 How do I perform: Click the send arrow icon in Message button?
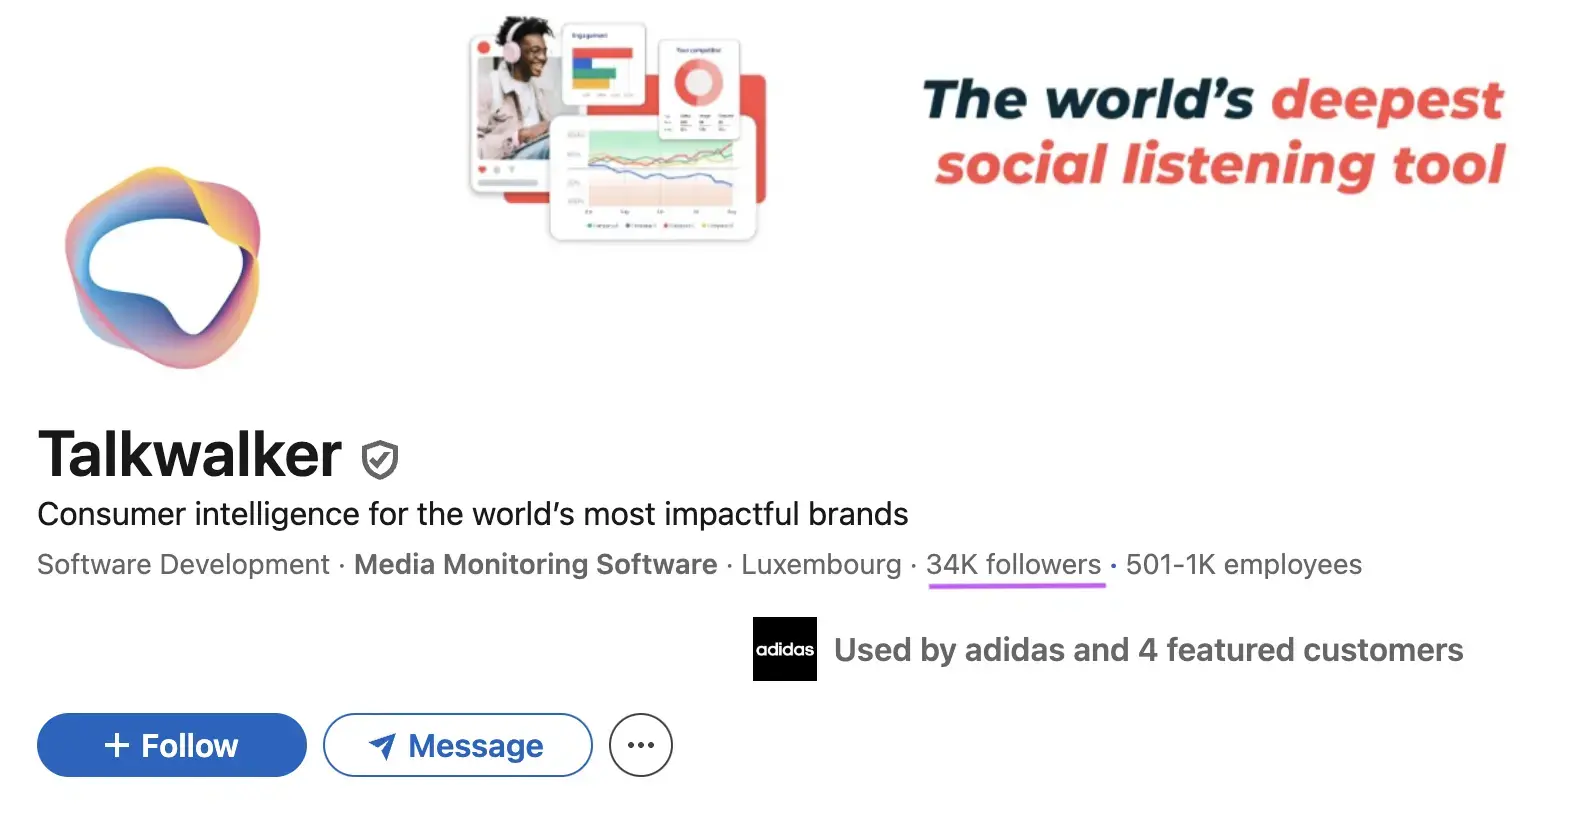(383, 744)
